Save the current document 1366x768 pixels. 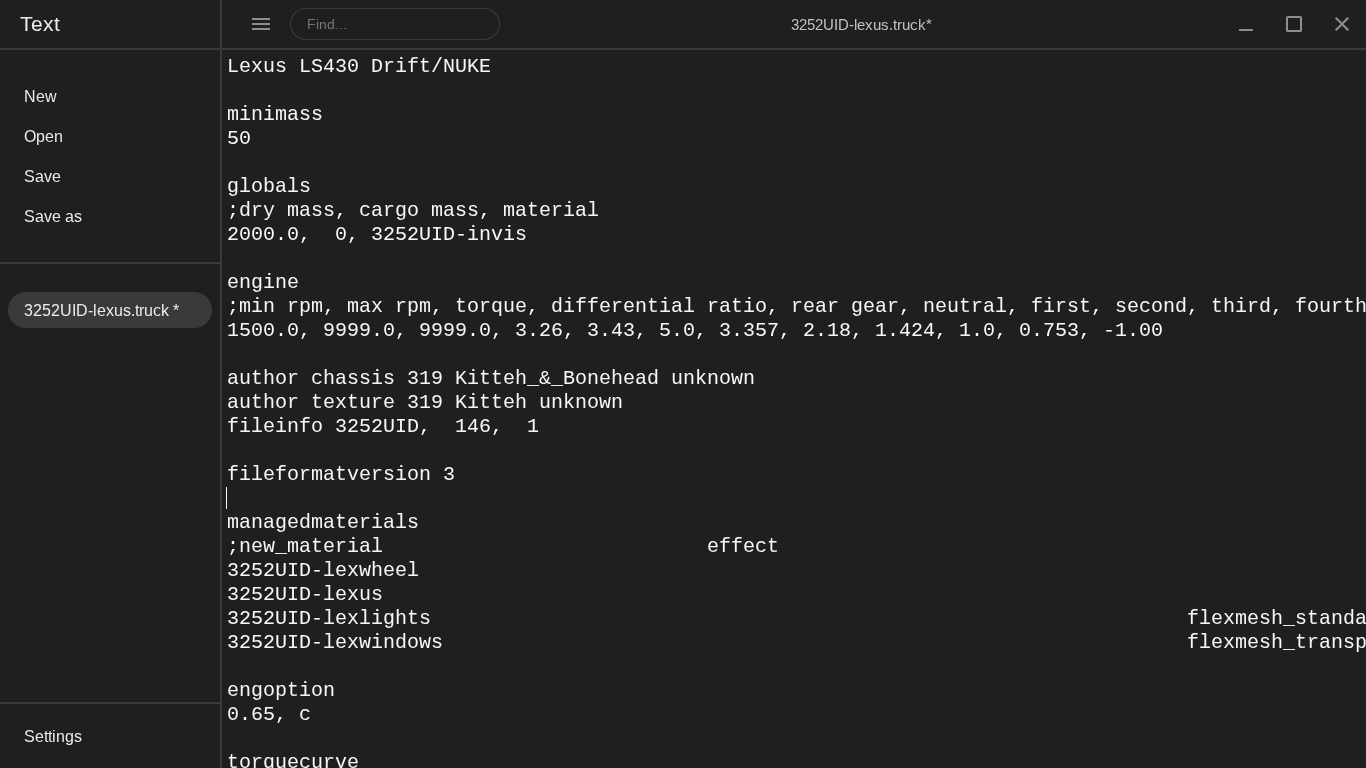42,176
